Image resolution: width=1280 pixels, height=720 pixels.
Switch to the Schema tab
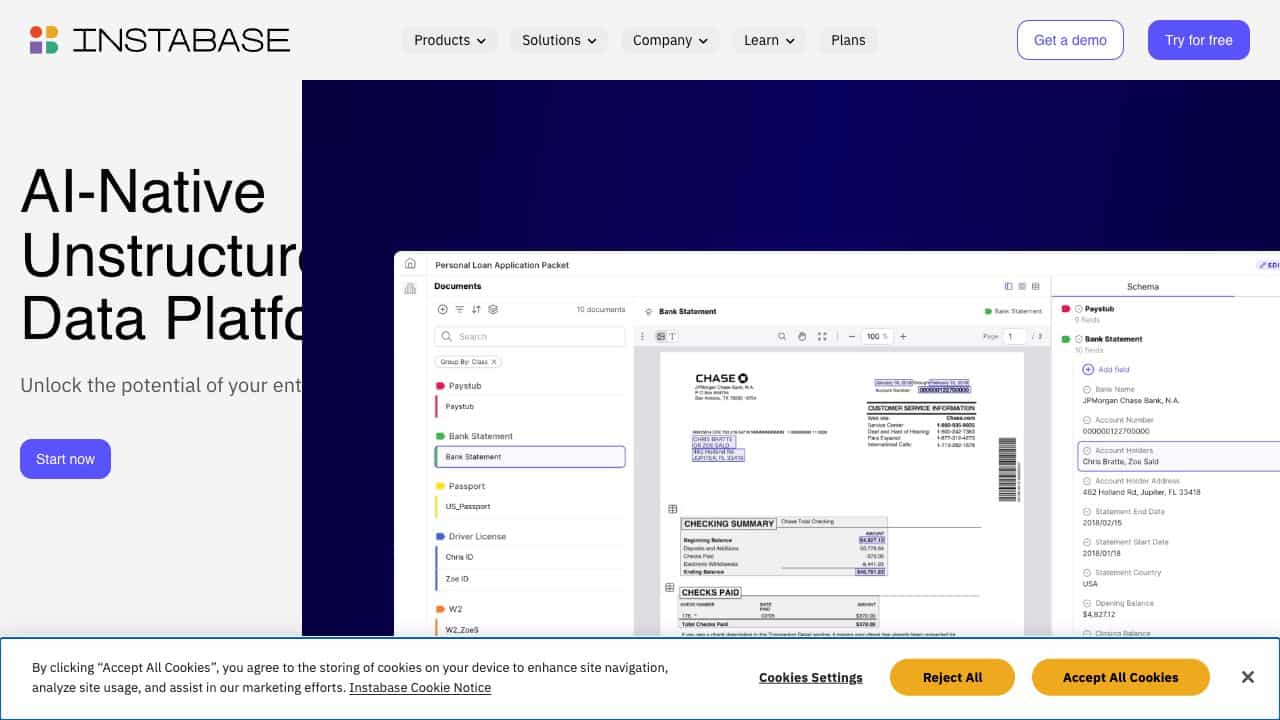pos(1143,287)
